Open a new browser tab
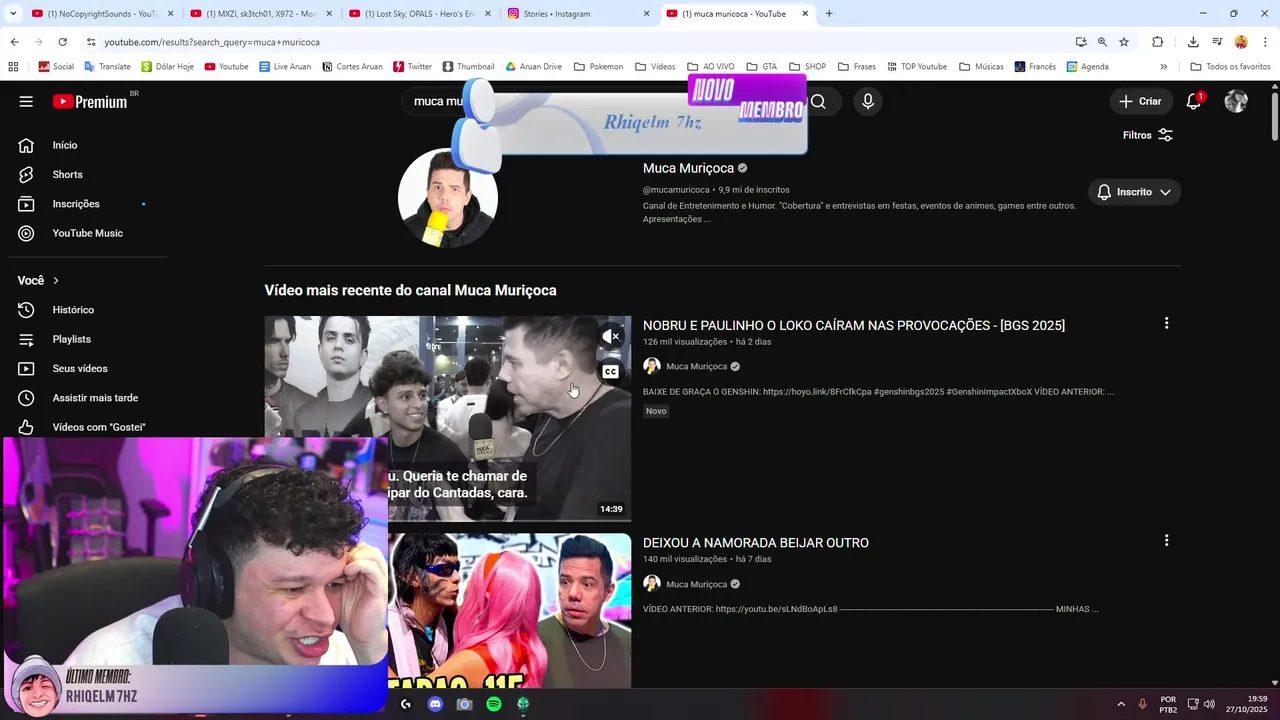 tap(829, 14)
